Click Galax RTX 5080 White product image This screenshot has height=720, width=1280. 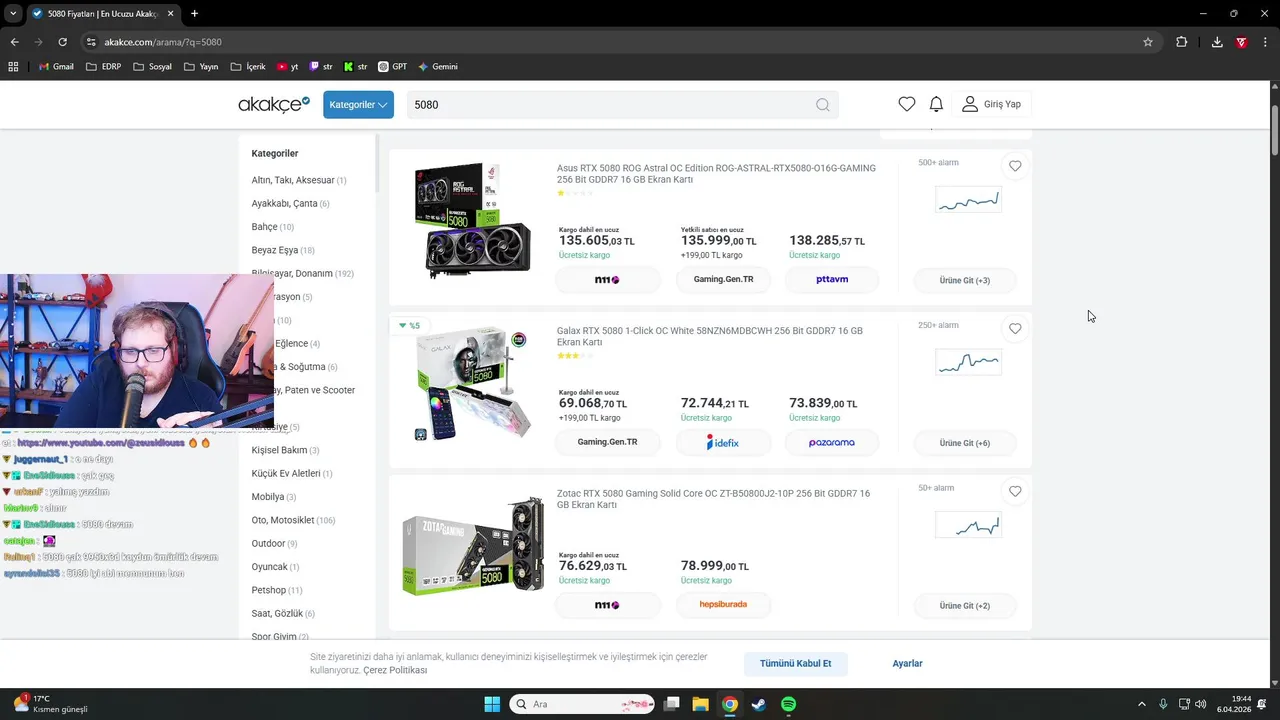pos(472,384)
